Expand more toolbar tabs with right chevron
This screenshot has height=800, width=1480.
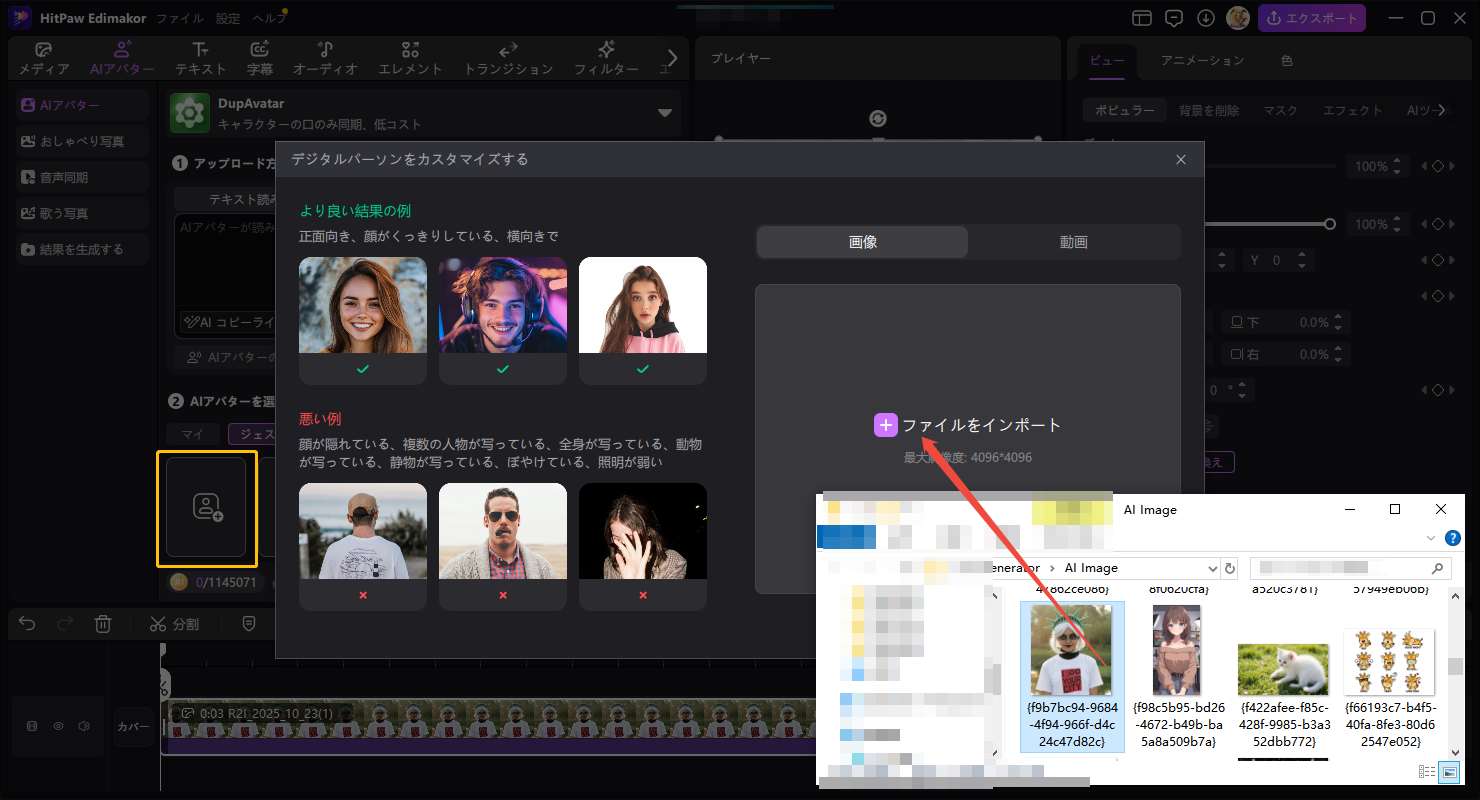pyautogui.click(x=672, y=58)
